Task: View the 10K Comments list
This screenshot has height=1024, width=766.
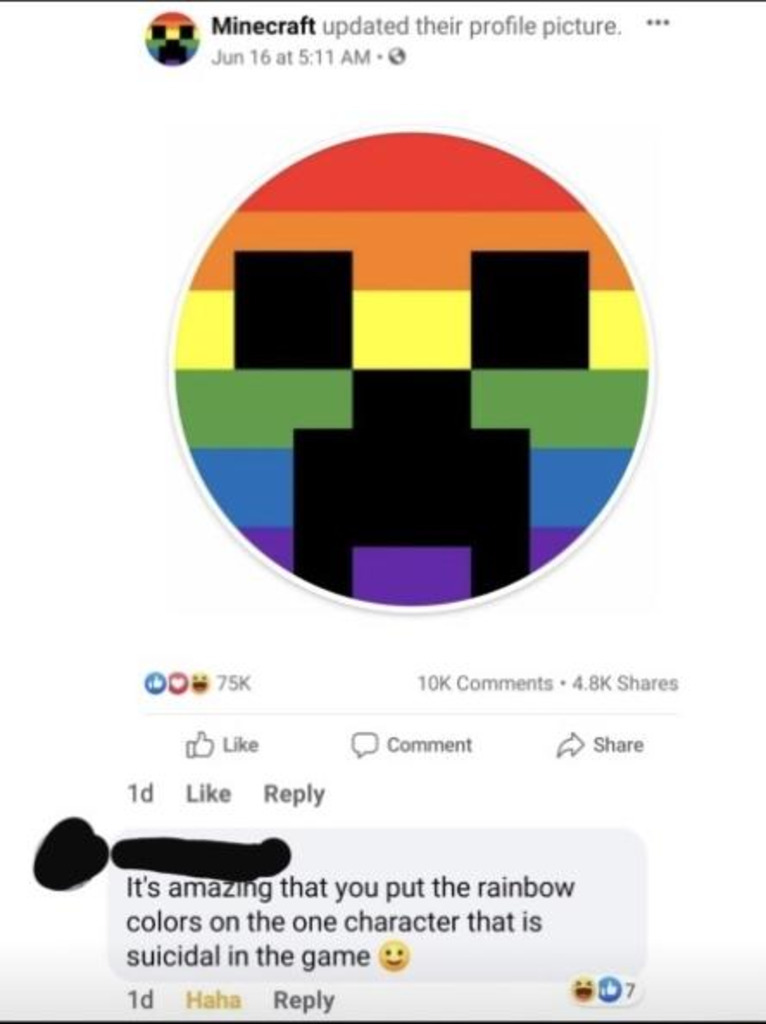Action: click(x=485, y=683)
